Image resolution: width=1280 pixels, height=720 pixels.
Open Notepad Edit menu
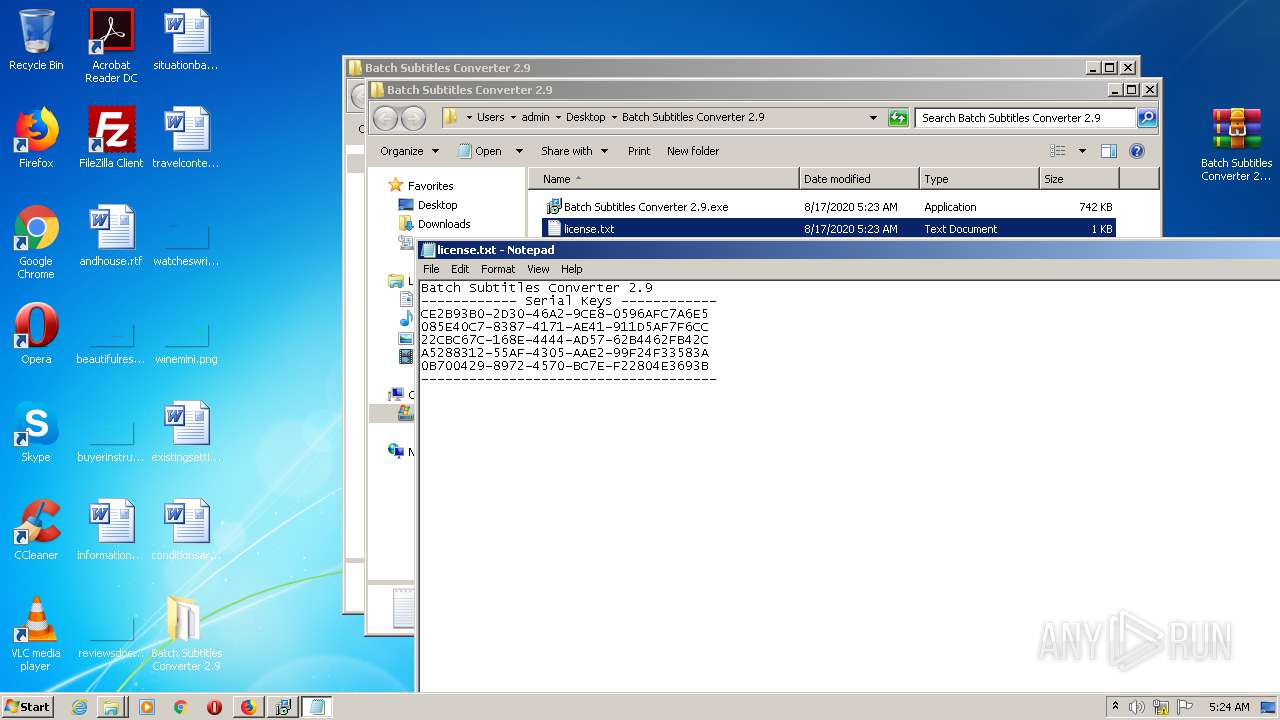[x=460, y=269]
